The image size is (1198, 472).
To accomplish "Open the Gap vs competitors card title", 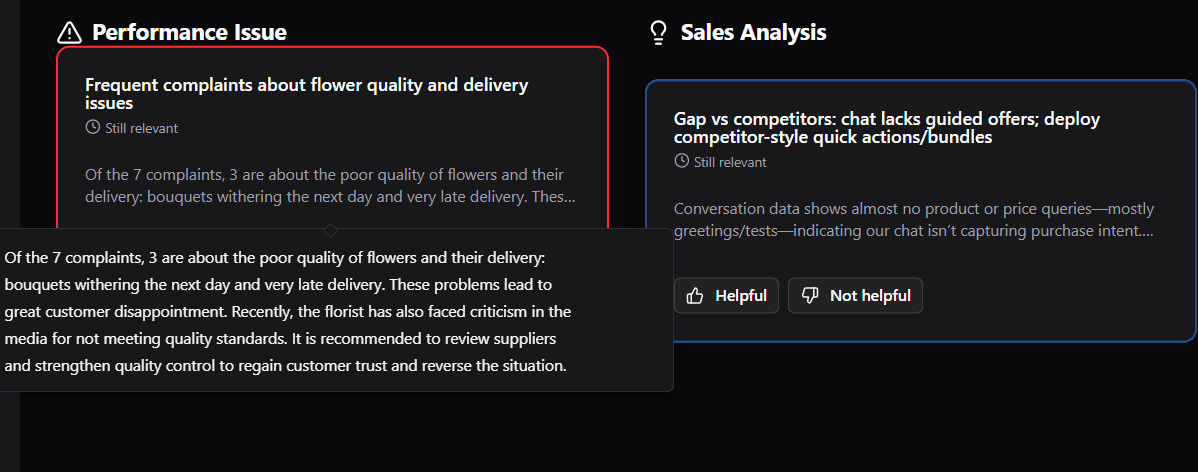I will pyautogui.click(x=886, y=128).
